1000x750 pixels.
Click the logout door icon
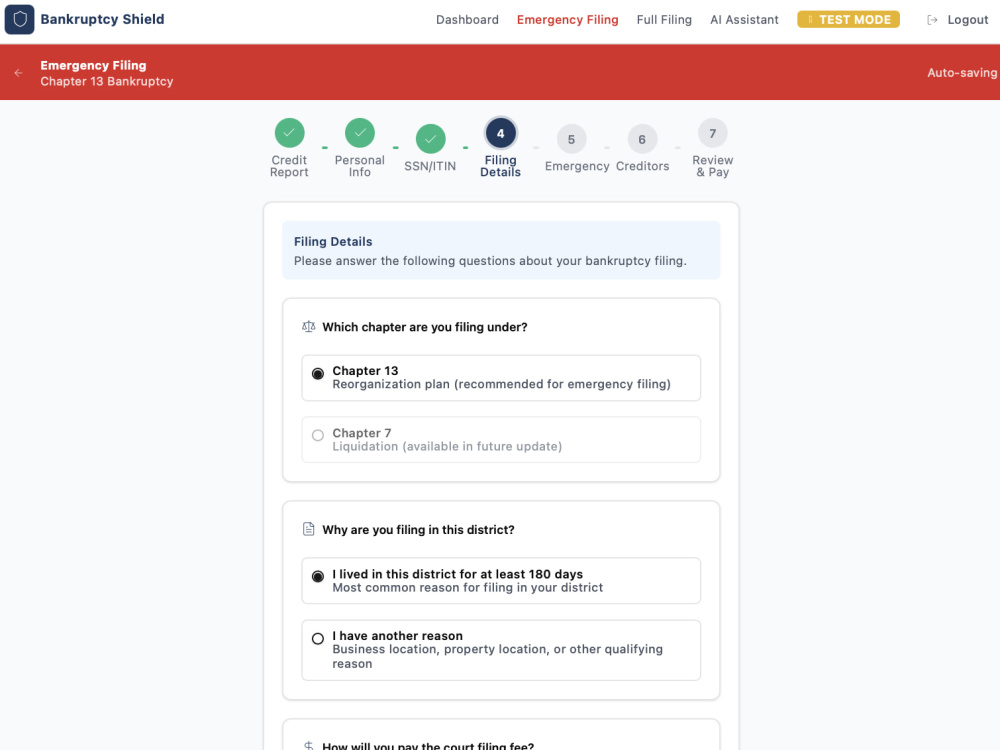[x=932, y=20]
